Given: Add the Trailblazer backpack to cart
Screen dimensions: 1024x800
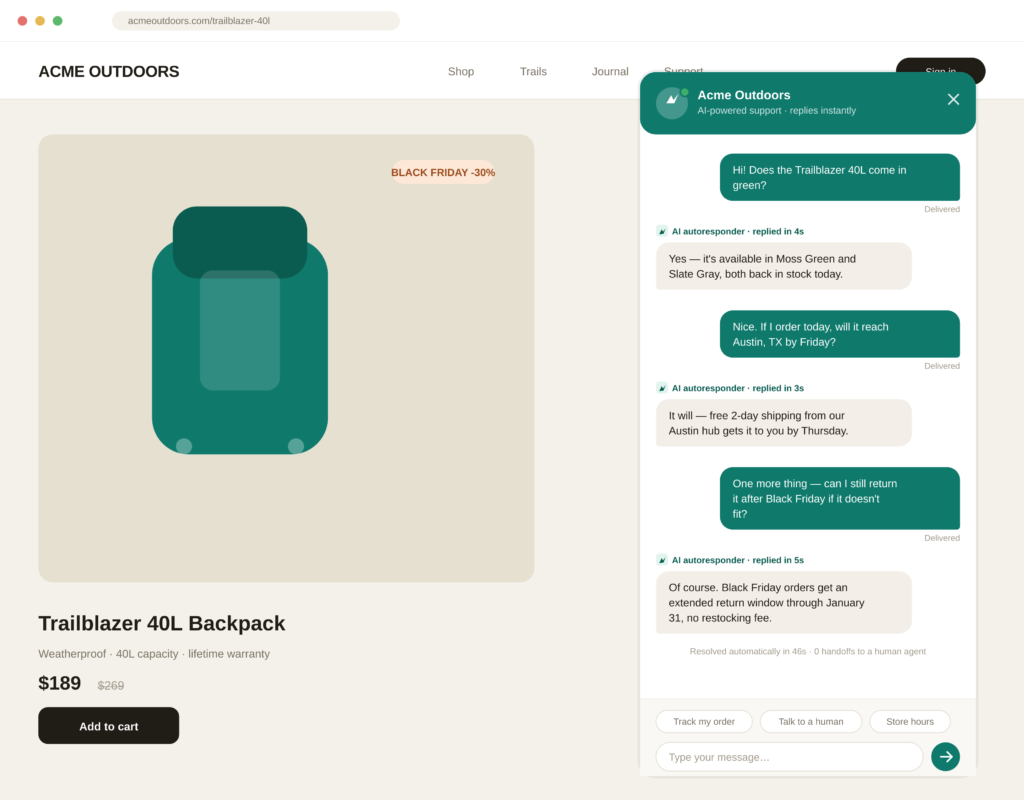Looking at the screenshot, I should (108, 726).
